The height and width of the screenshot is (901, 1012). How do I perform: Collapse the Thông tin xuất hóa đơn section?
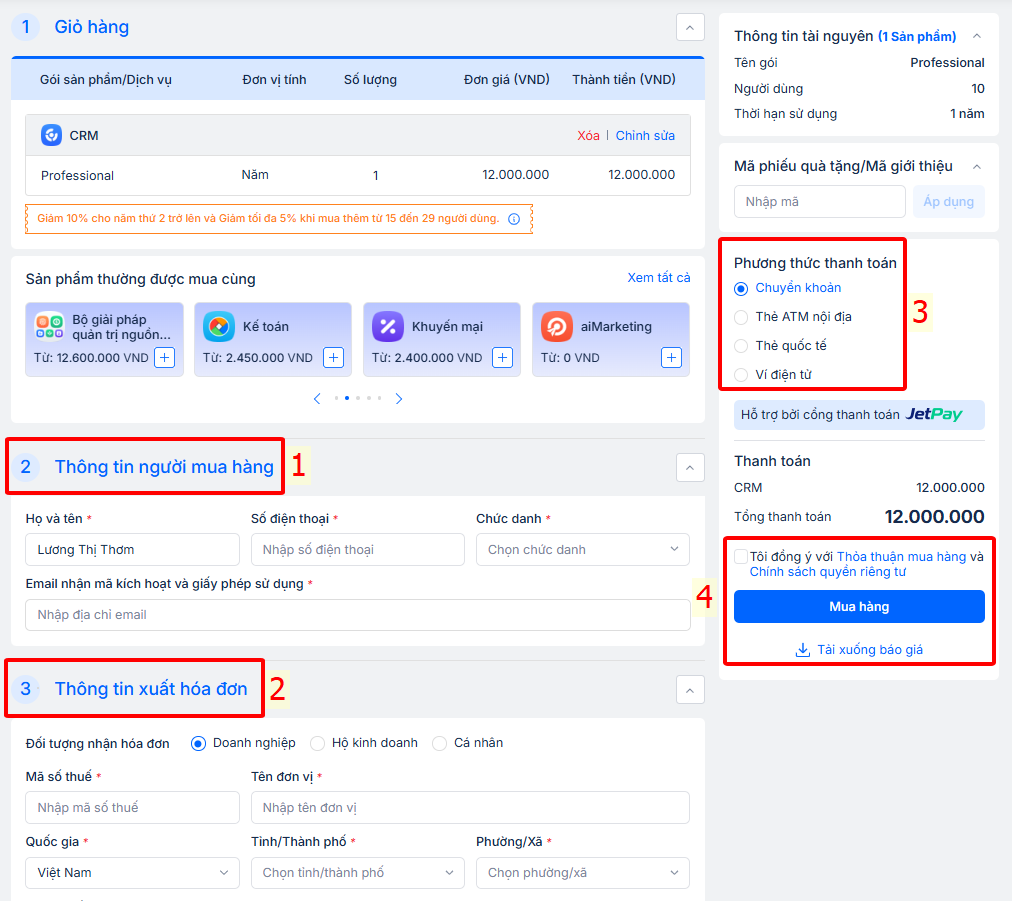click(690, 689)
